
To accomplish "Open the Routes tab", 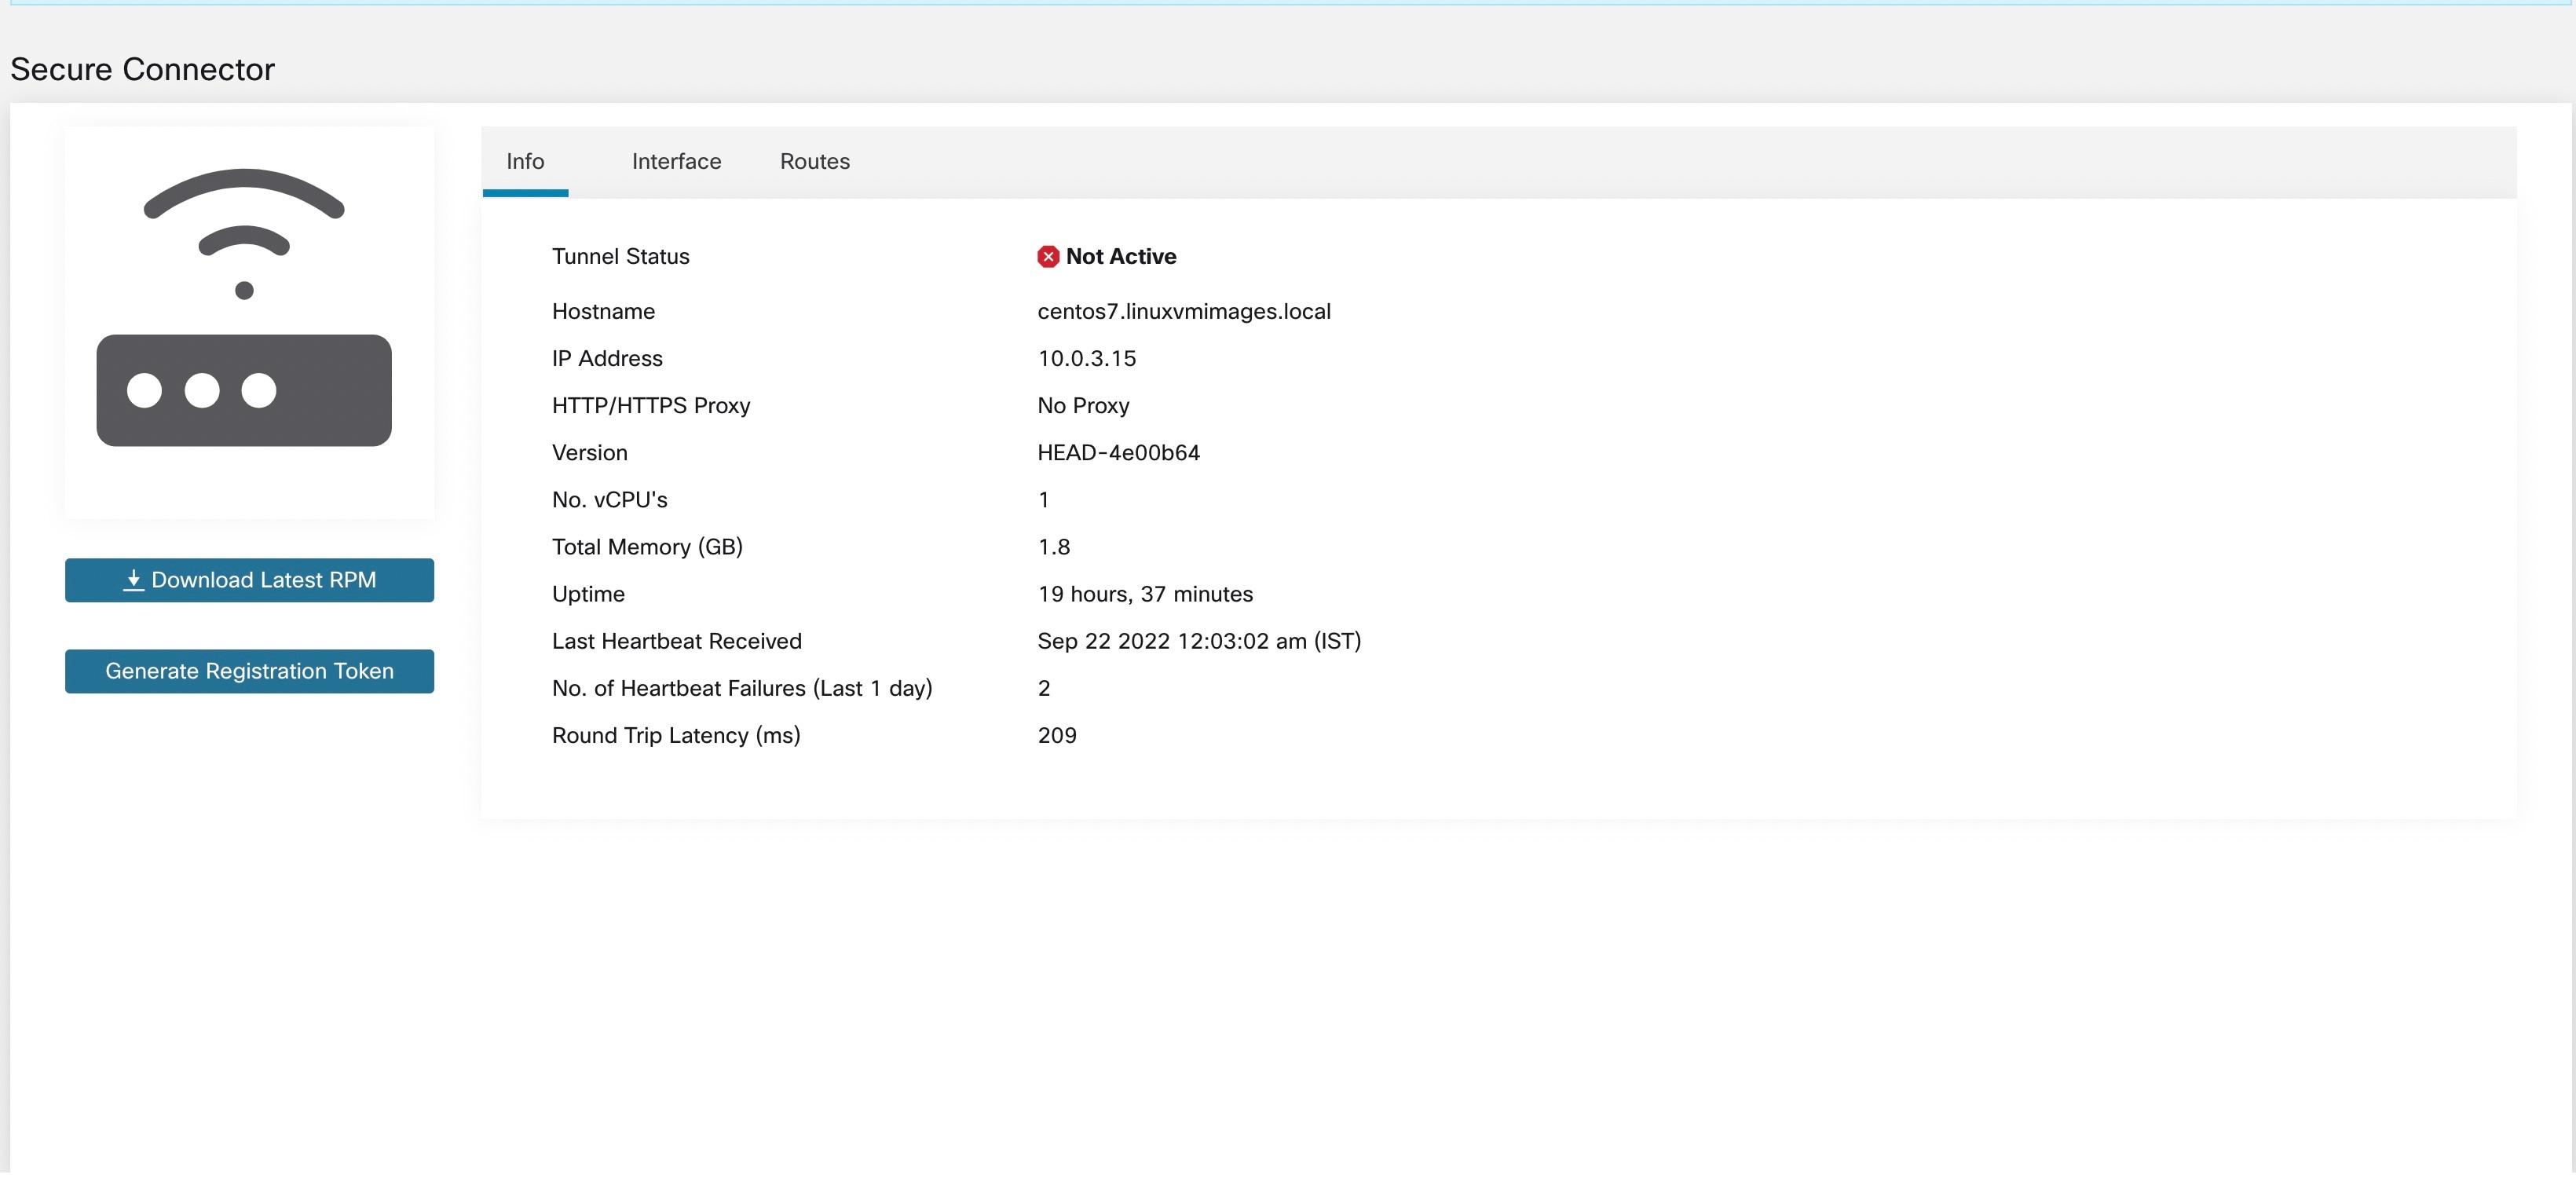I will click(x=814, y=161).
